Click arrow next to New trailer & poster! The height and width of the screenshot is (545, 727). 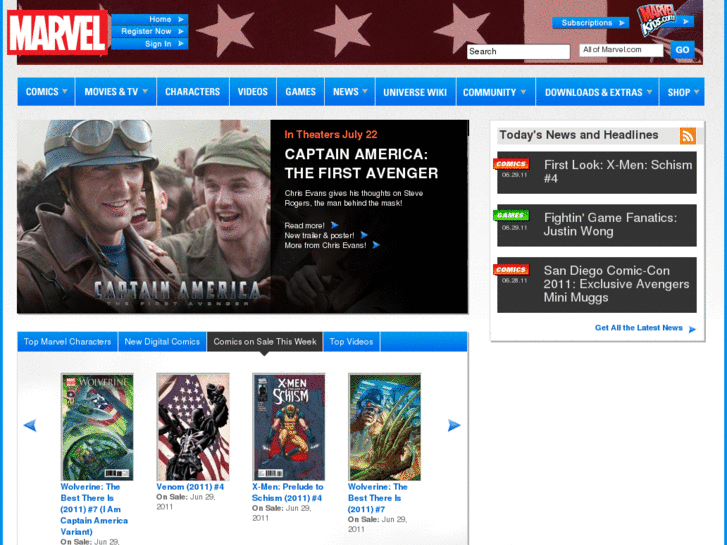pyautogui.click(x=364, y=235)
